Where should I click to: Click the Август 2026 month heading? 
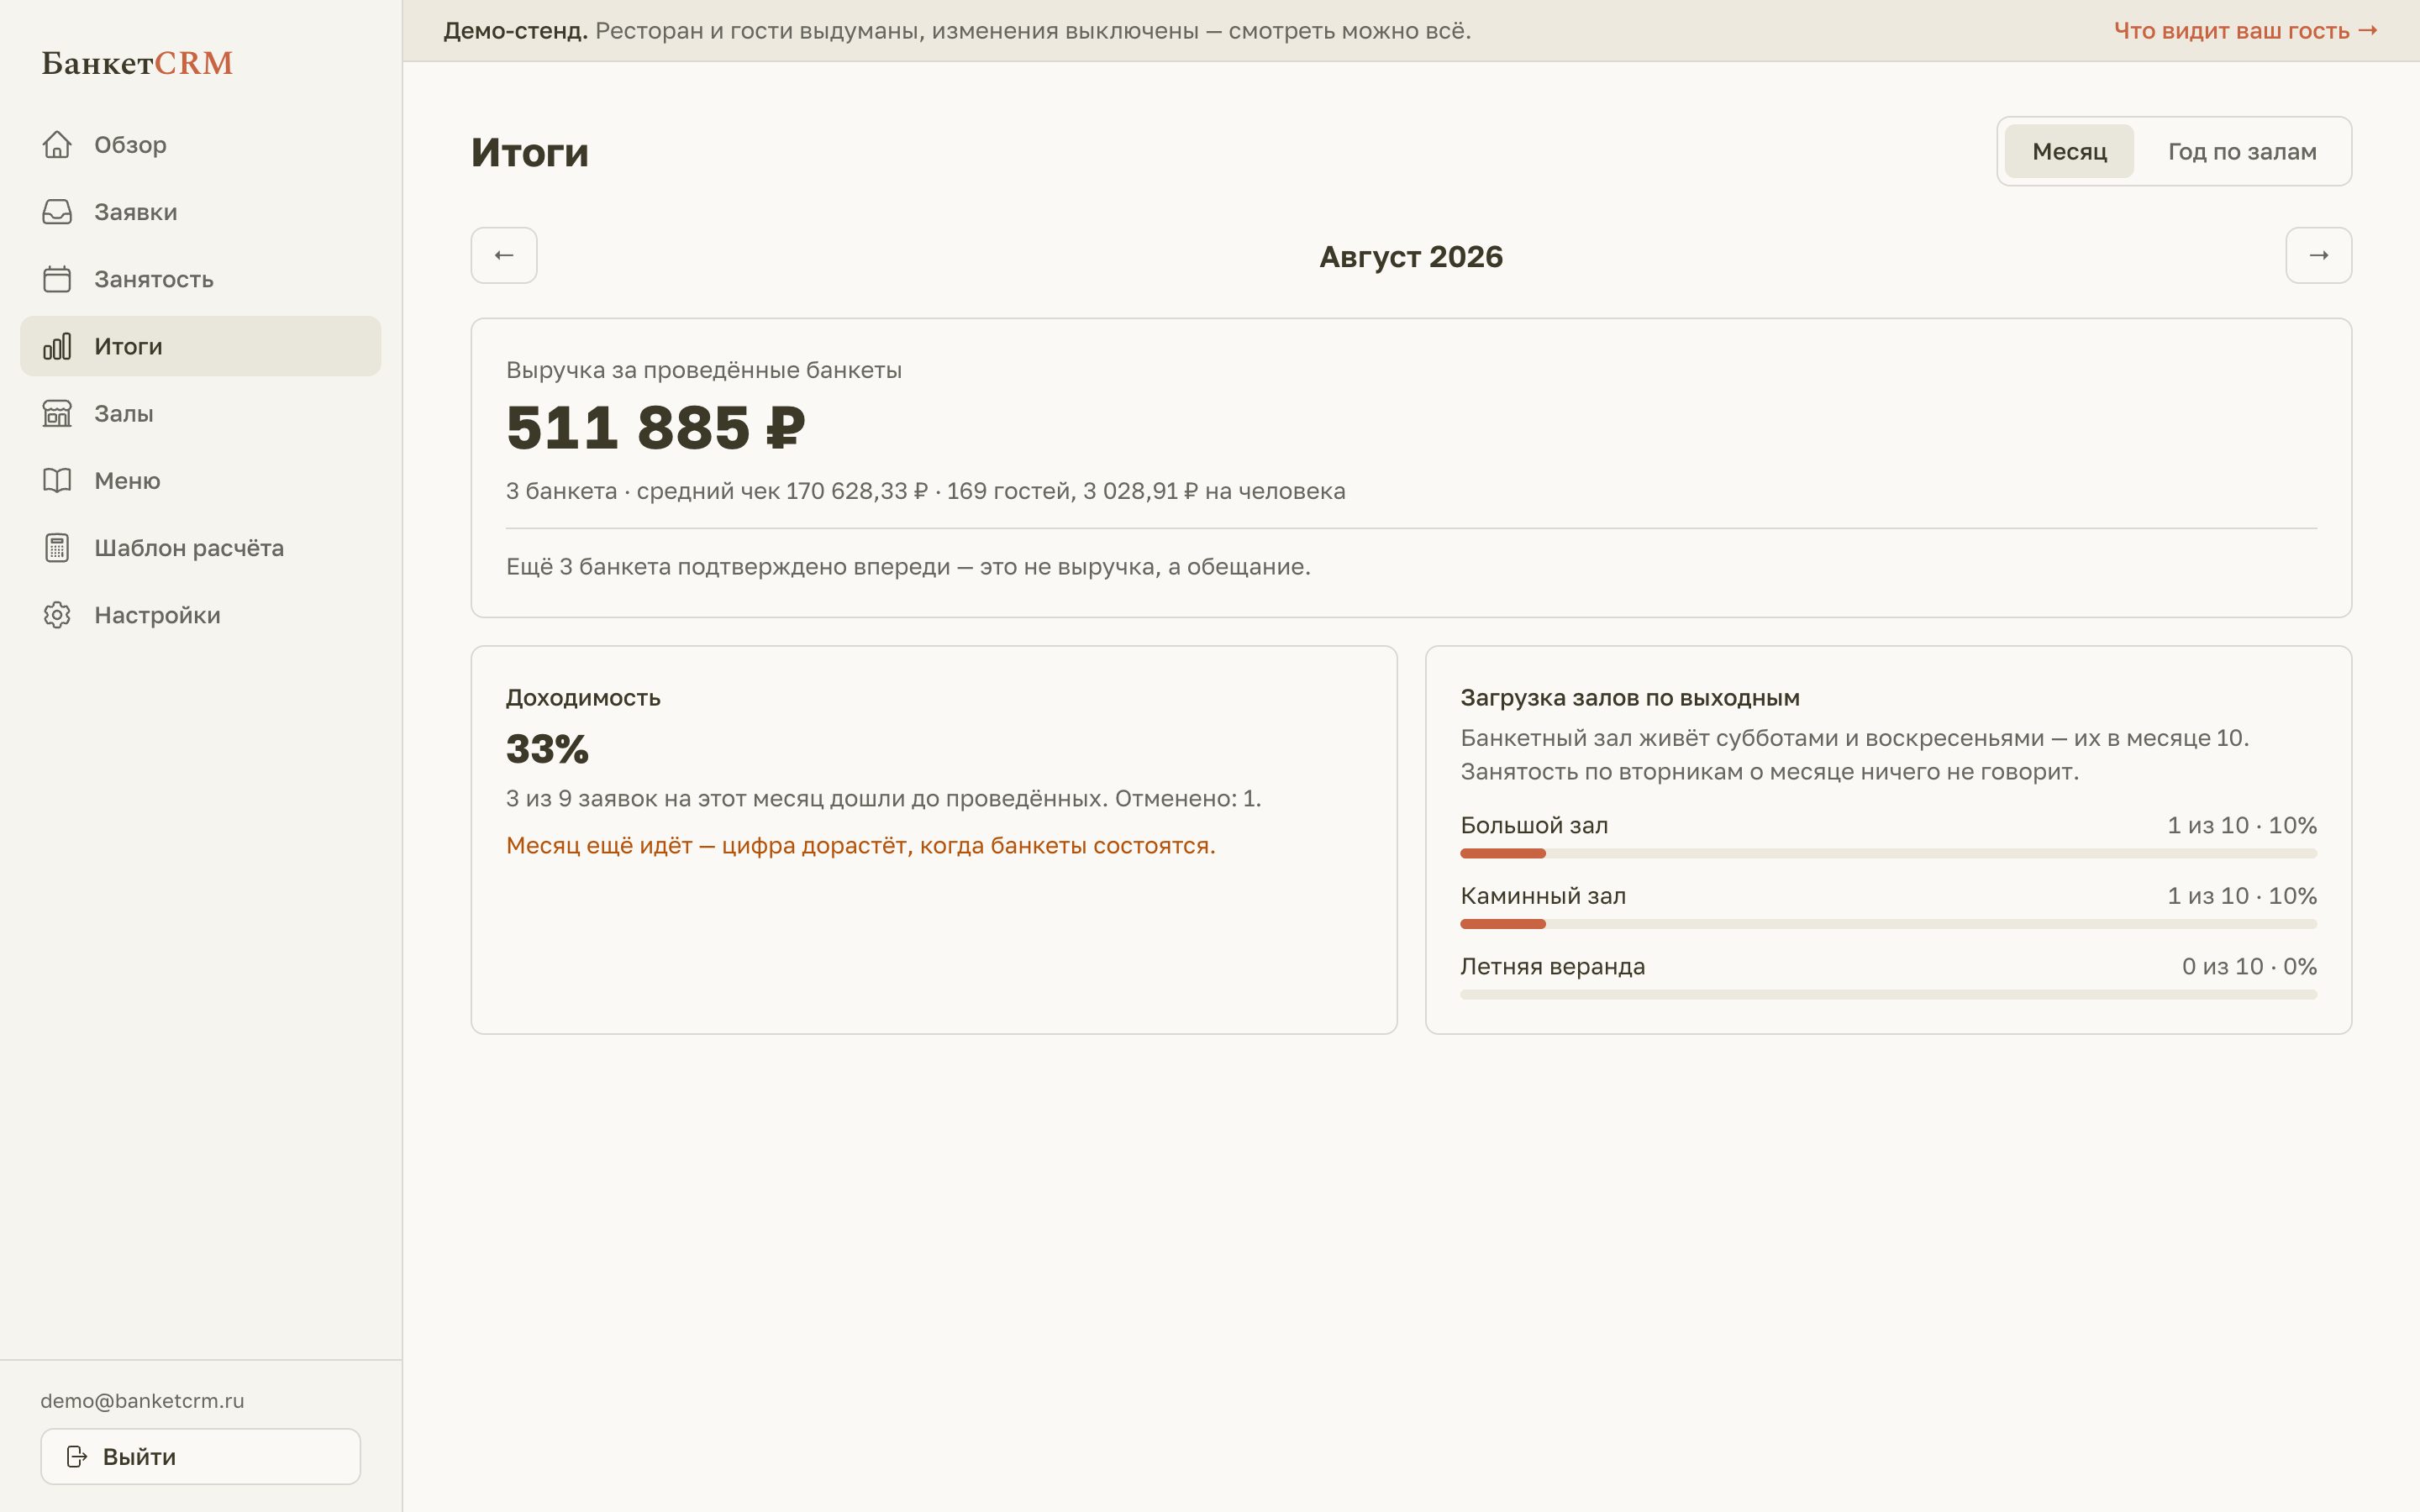1411,256
